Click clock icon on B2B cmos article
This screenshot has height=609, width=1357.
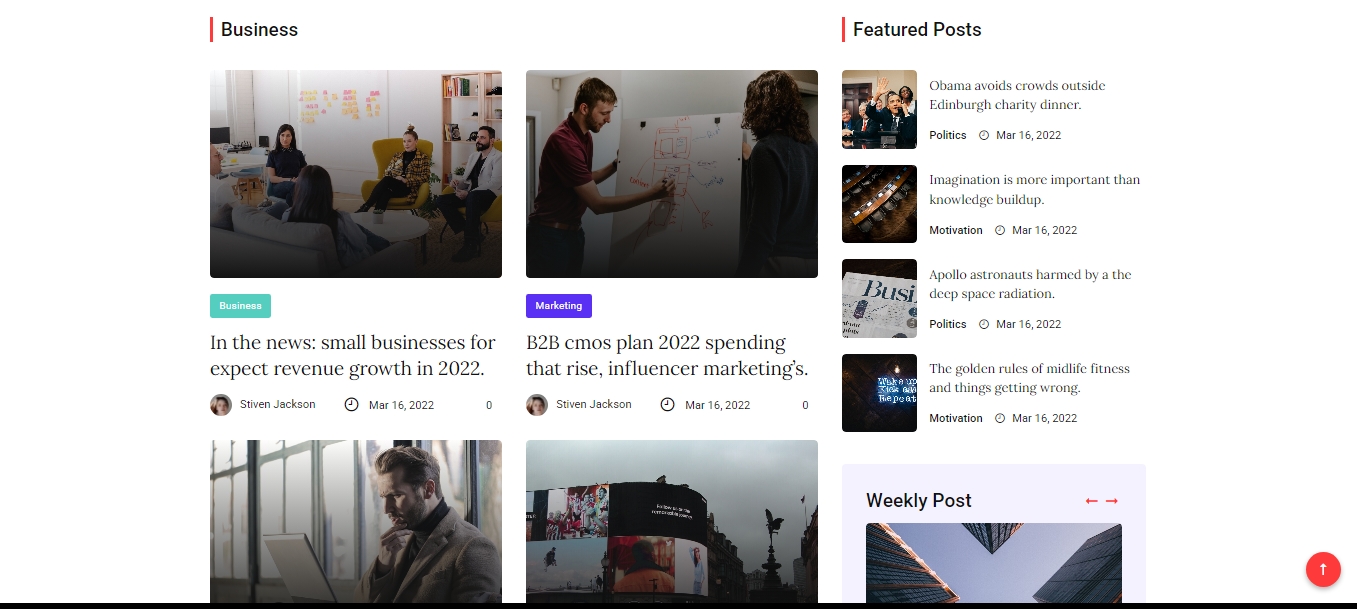[x=667, y=405]
